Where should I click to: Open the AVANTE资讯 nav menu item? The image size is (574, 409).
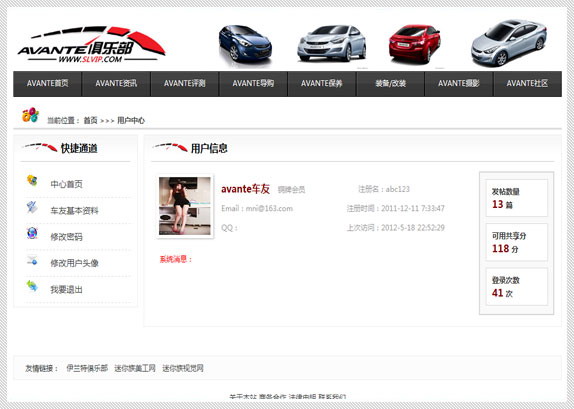pyautogui.click(x=116, y=83)
